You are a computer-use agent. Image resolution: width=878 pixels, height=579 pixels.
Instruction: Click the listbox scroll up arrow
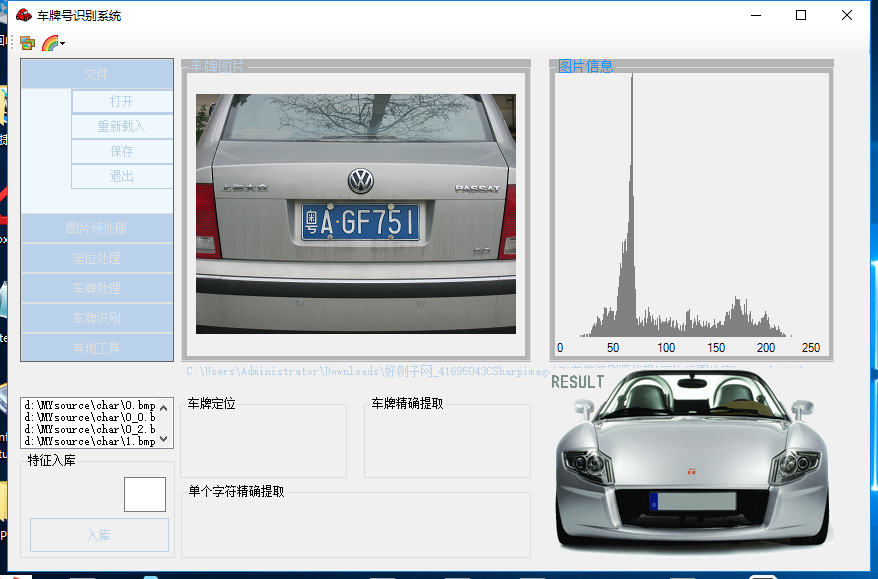tap(164, 408)
